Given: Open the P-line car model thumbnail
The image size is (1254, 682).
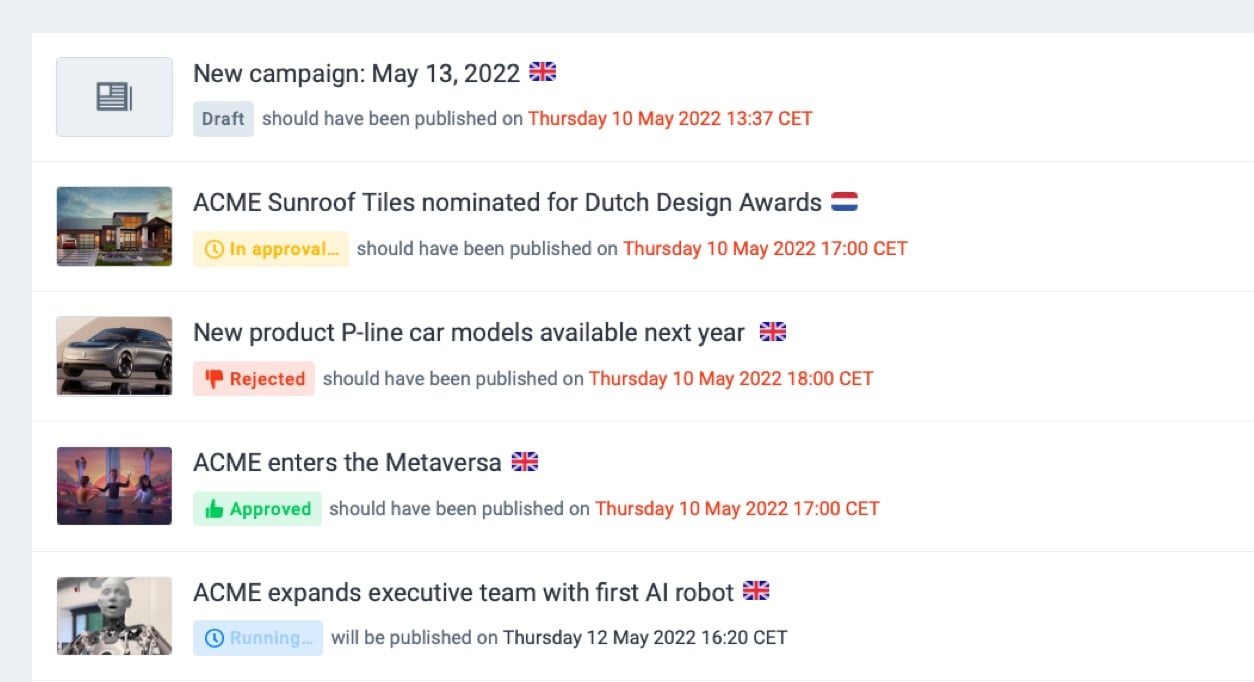Looking at the screenshot, I should click(x=114, y=356).
